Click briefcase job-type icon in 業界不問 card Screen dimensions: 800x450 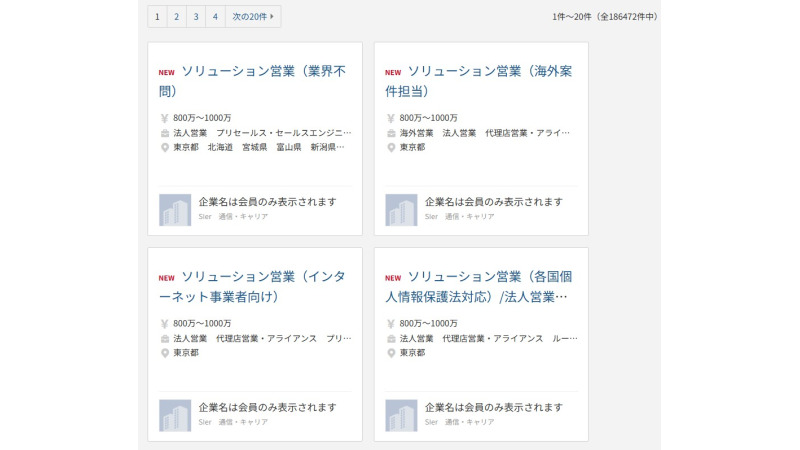[x=165, y=133]
